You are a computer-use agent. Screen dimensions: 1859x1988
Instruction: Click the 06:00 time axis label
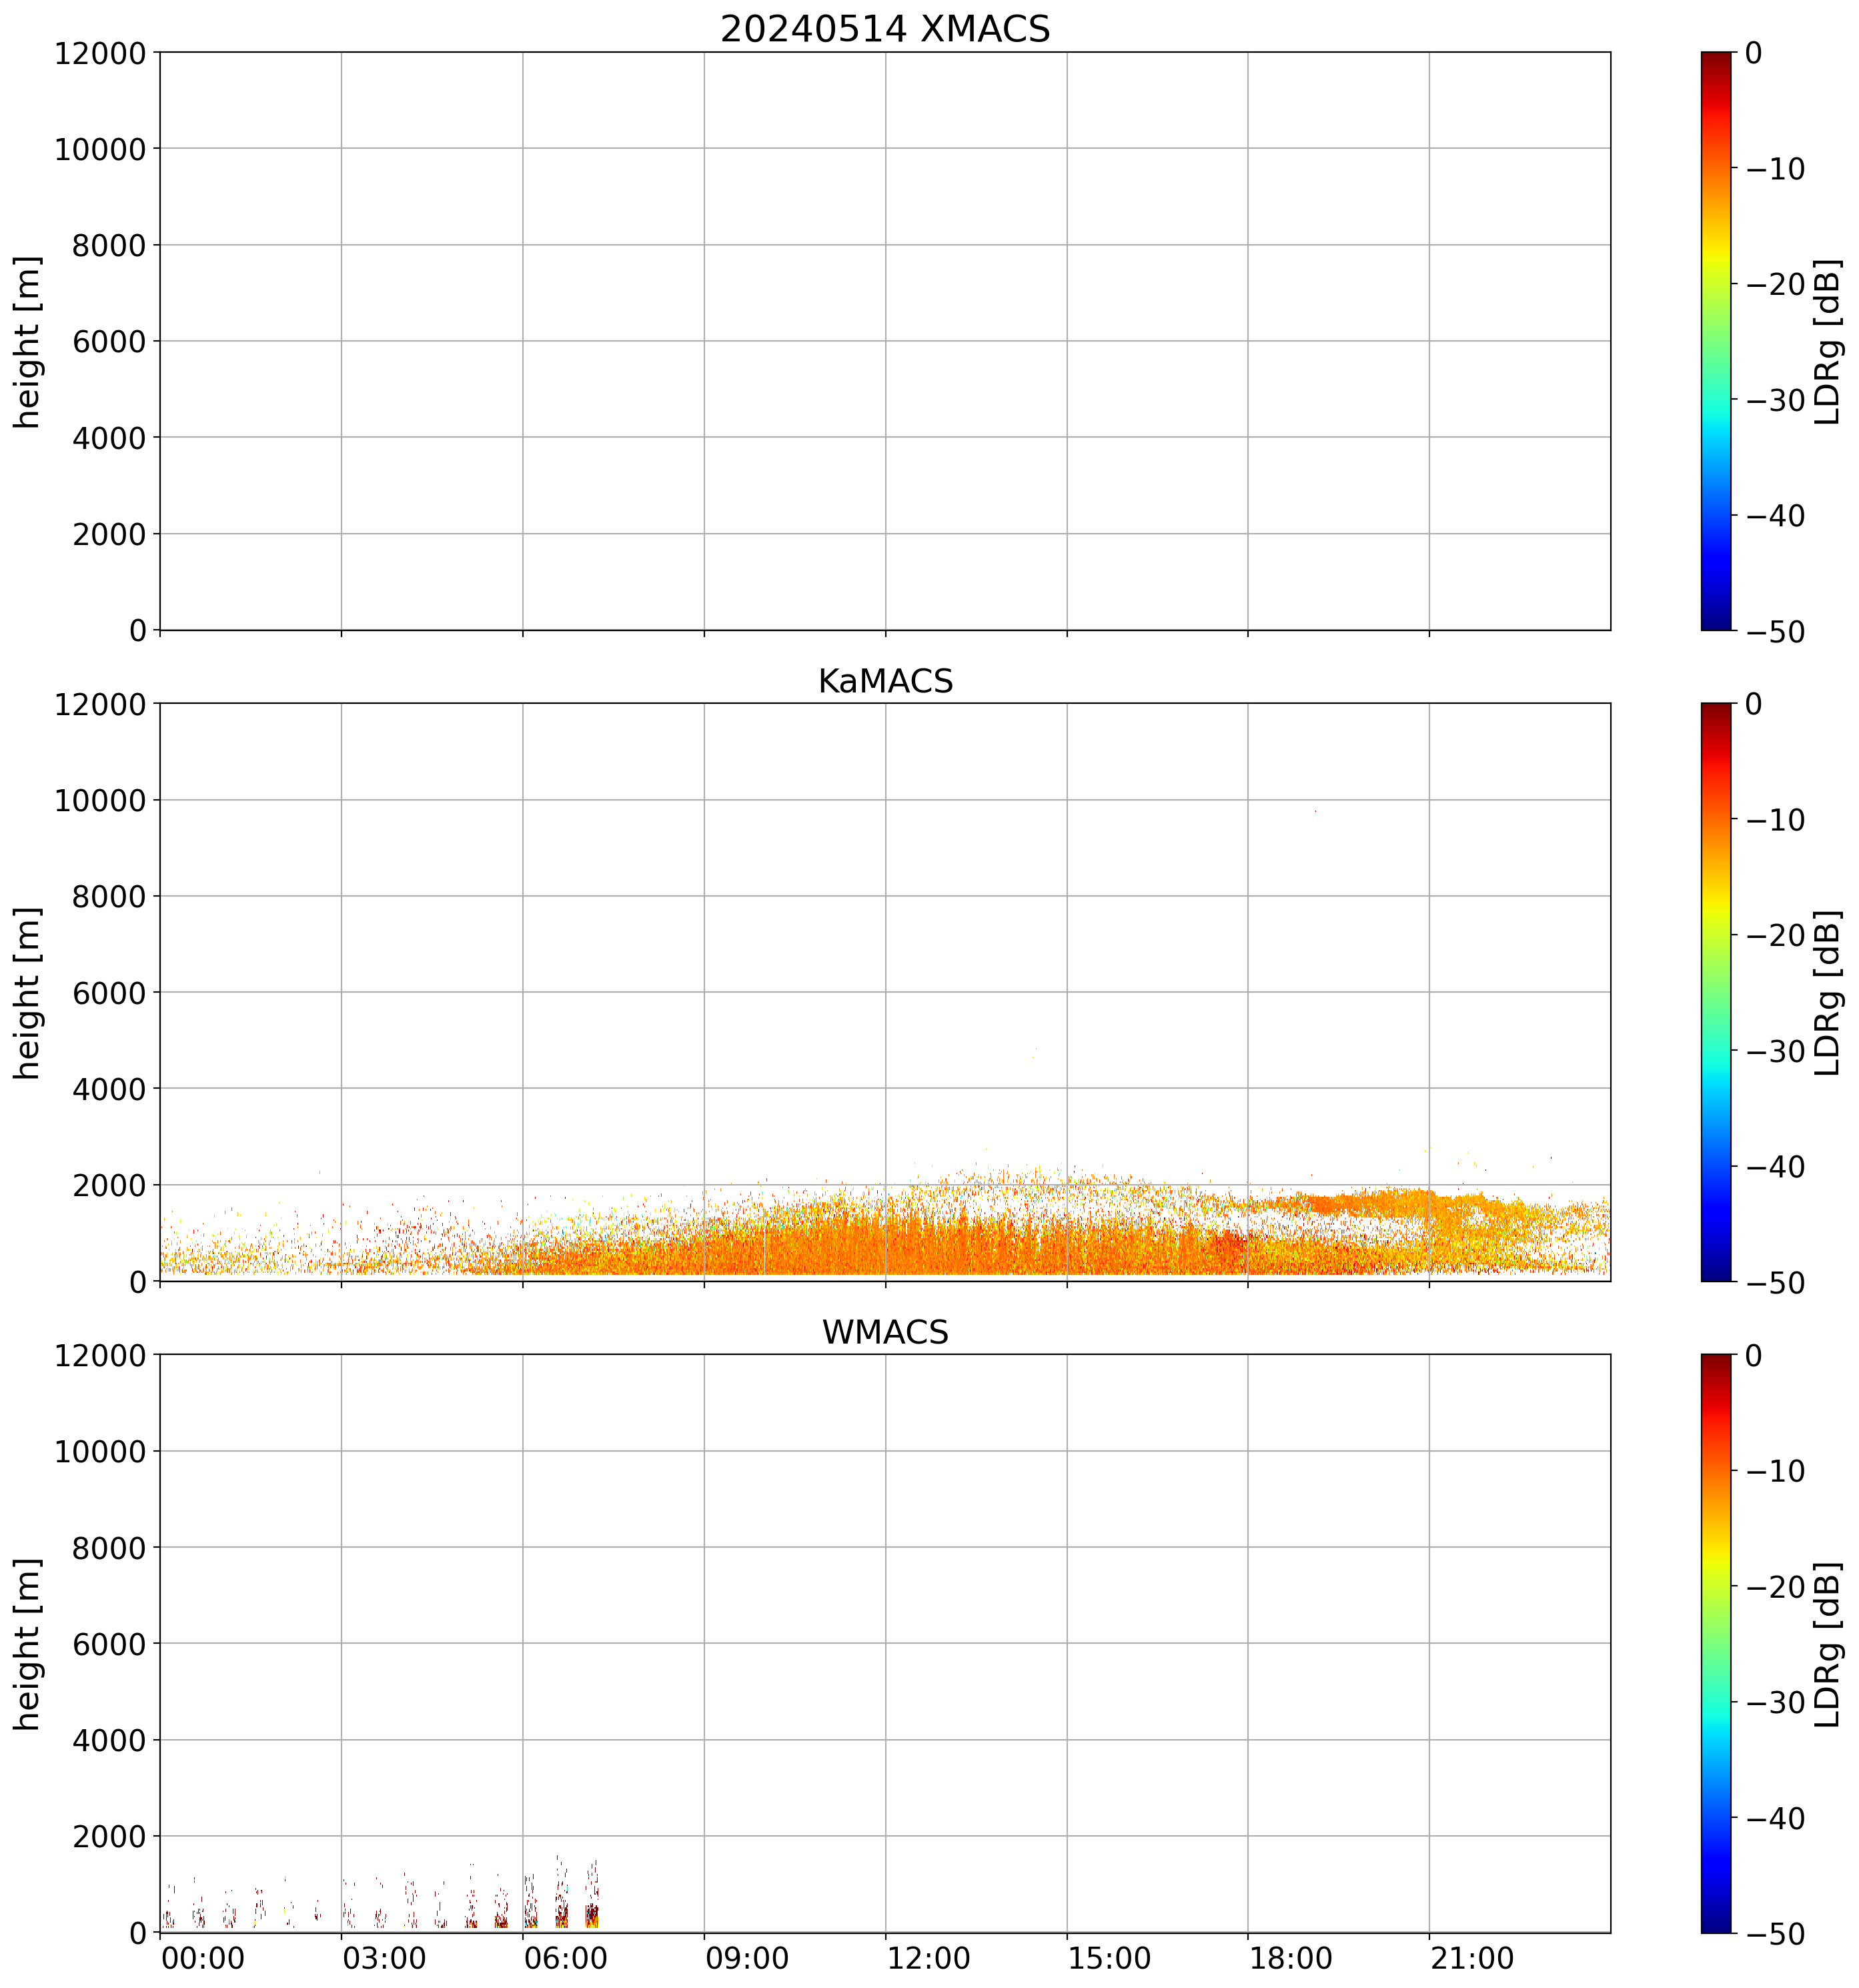tap(565, 1958)
